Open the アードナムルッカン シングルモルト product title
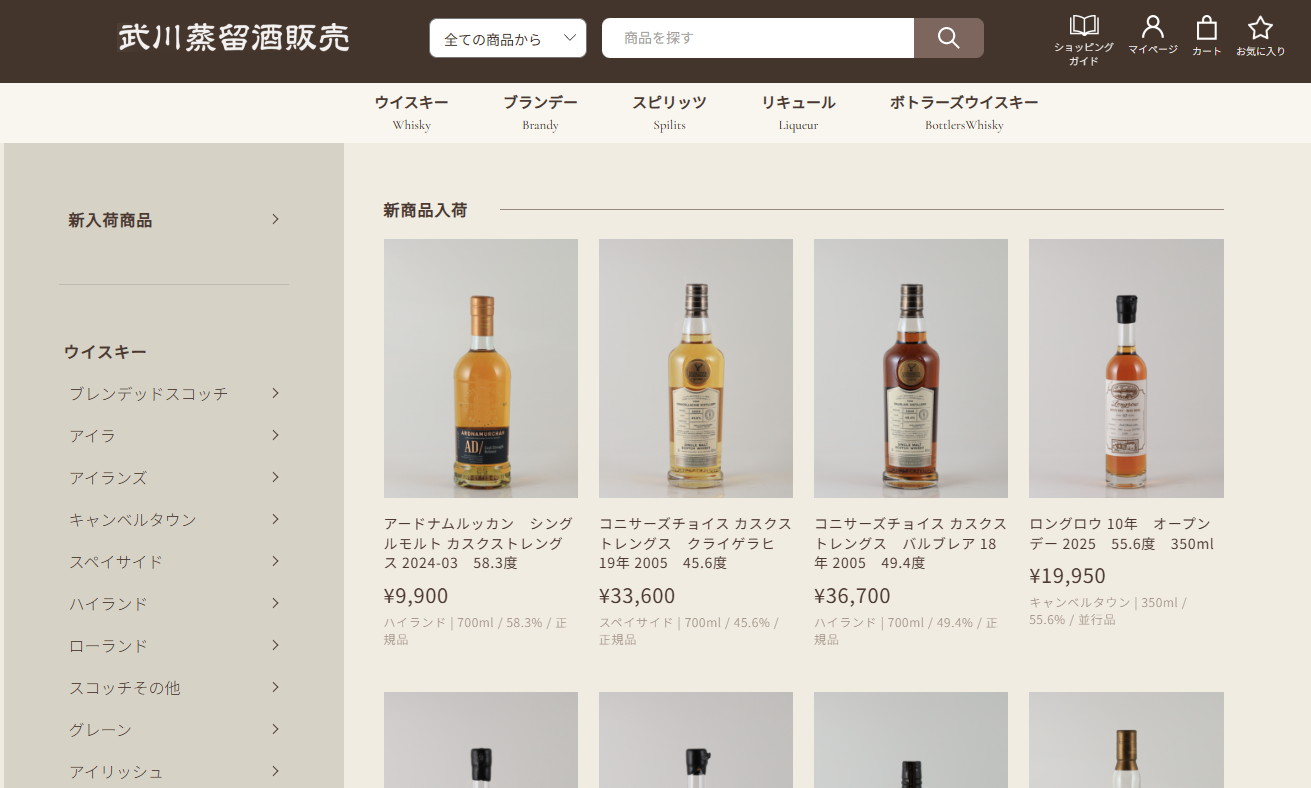This screenshot has width=1311, height=788. 480,543
